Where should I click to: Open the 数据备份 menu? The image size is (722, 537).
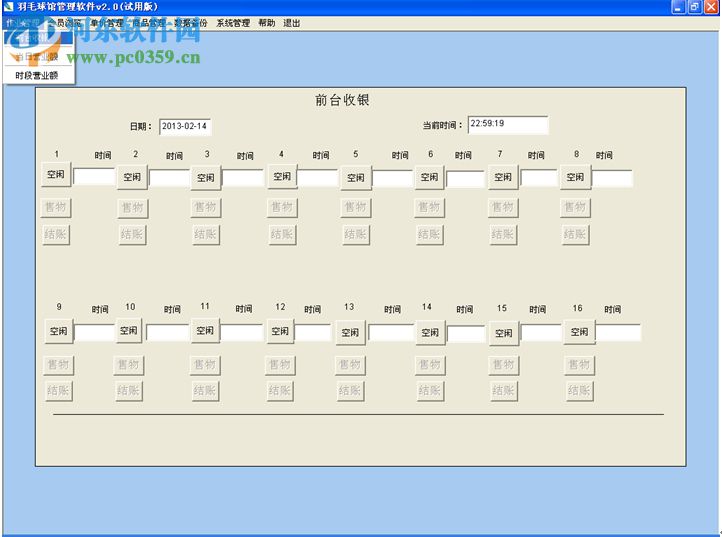pyautogui.click(x=191, y=23)
